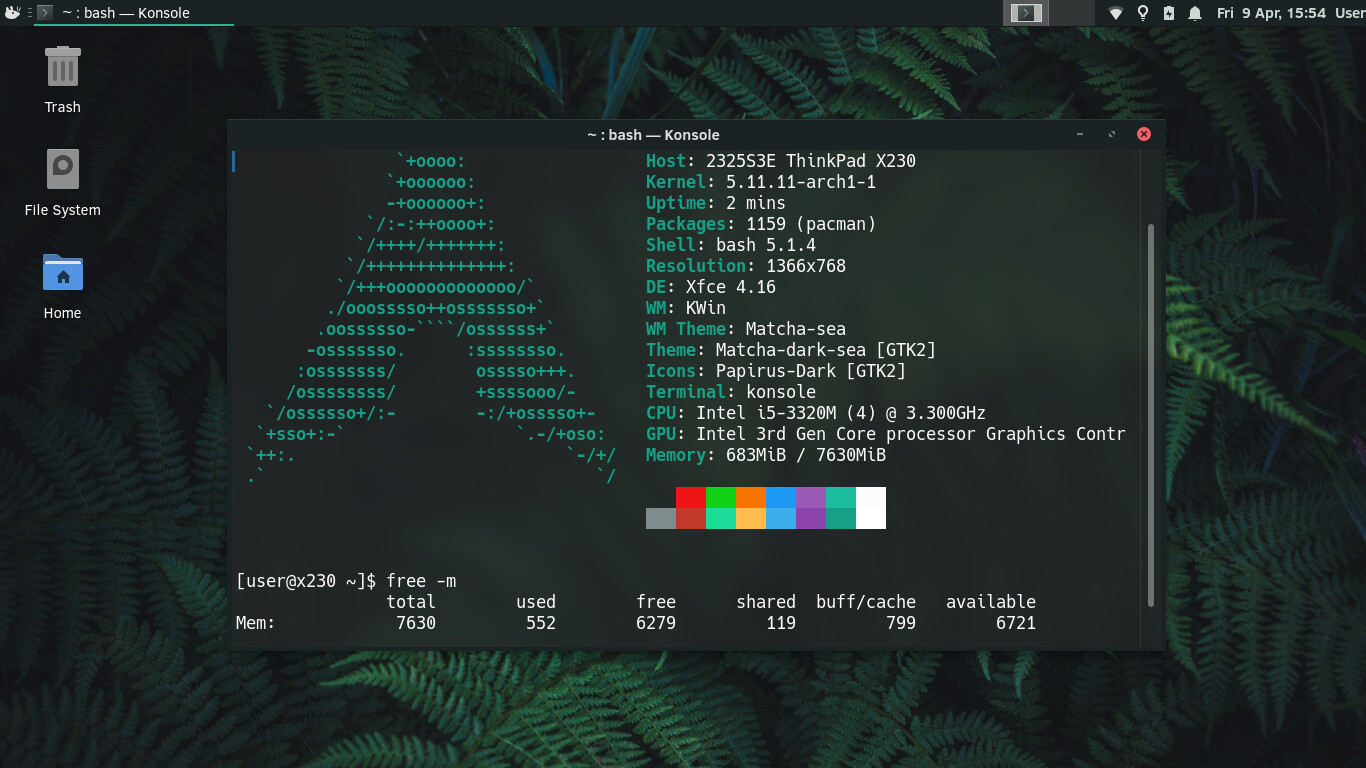
Task: Click the buff/cache value 799
Action: point(901,623)
